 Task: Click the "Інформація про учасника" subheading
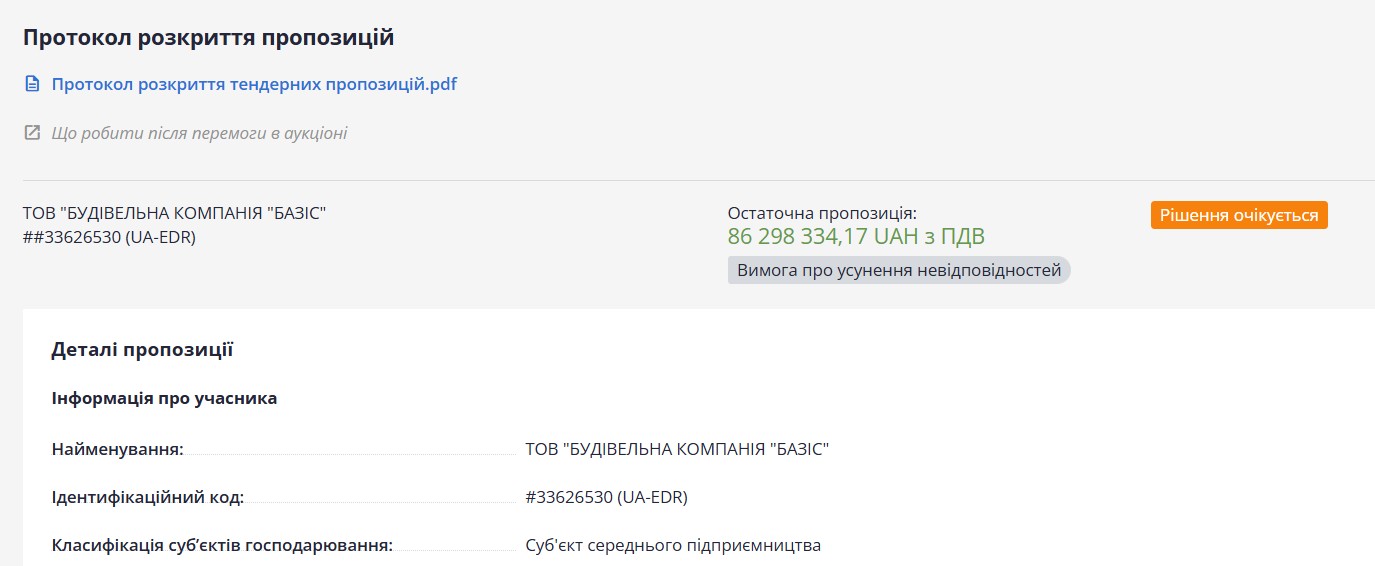click(164, 398)
